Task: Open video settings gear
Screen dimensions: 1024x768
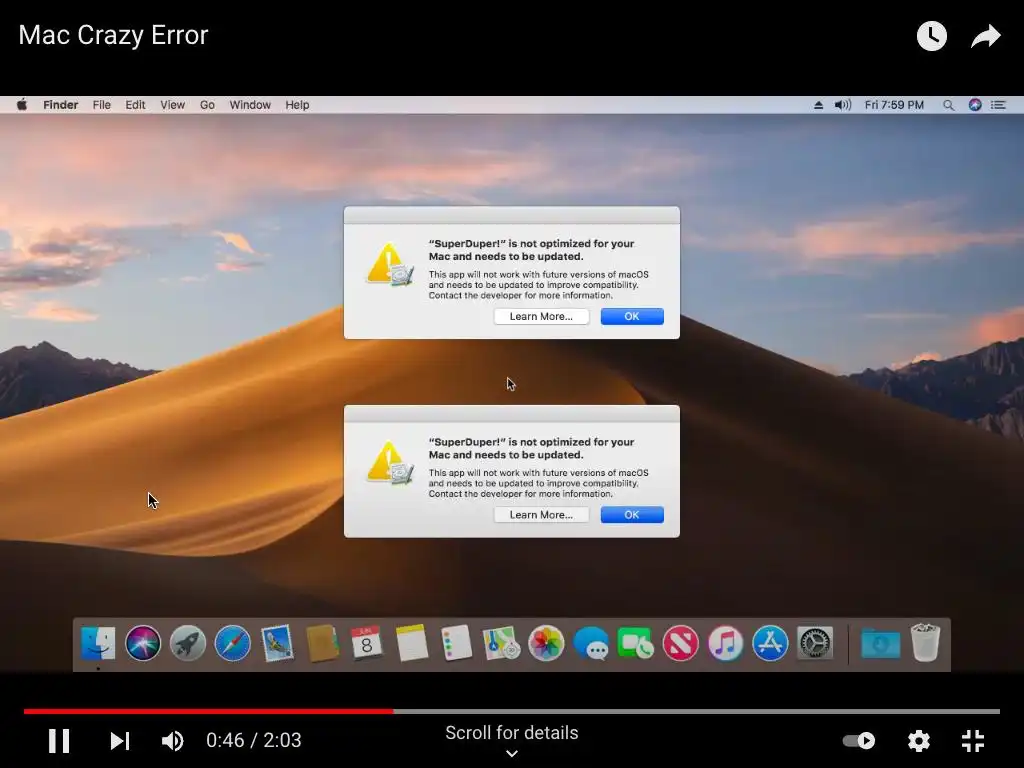Action: (918, 741)
